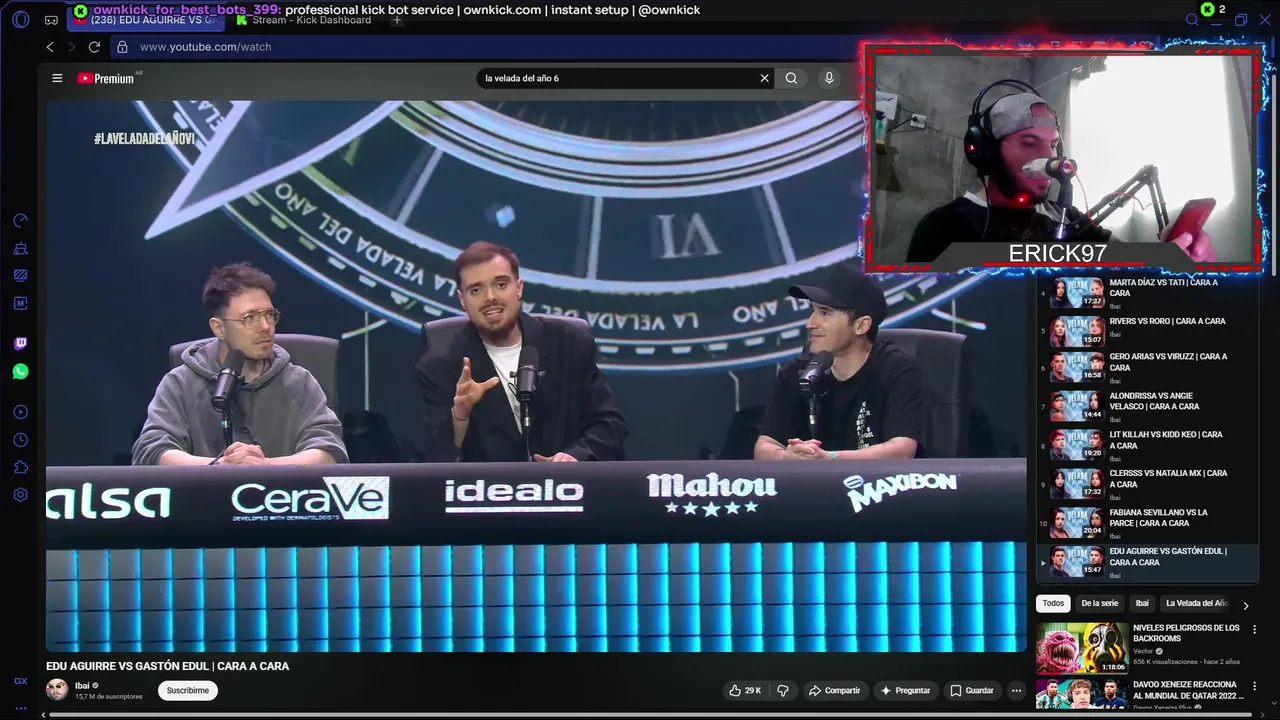Click GX label at sidebar bottom

(21, 681)
